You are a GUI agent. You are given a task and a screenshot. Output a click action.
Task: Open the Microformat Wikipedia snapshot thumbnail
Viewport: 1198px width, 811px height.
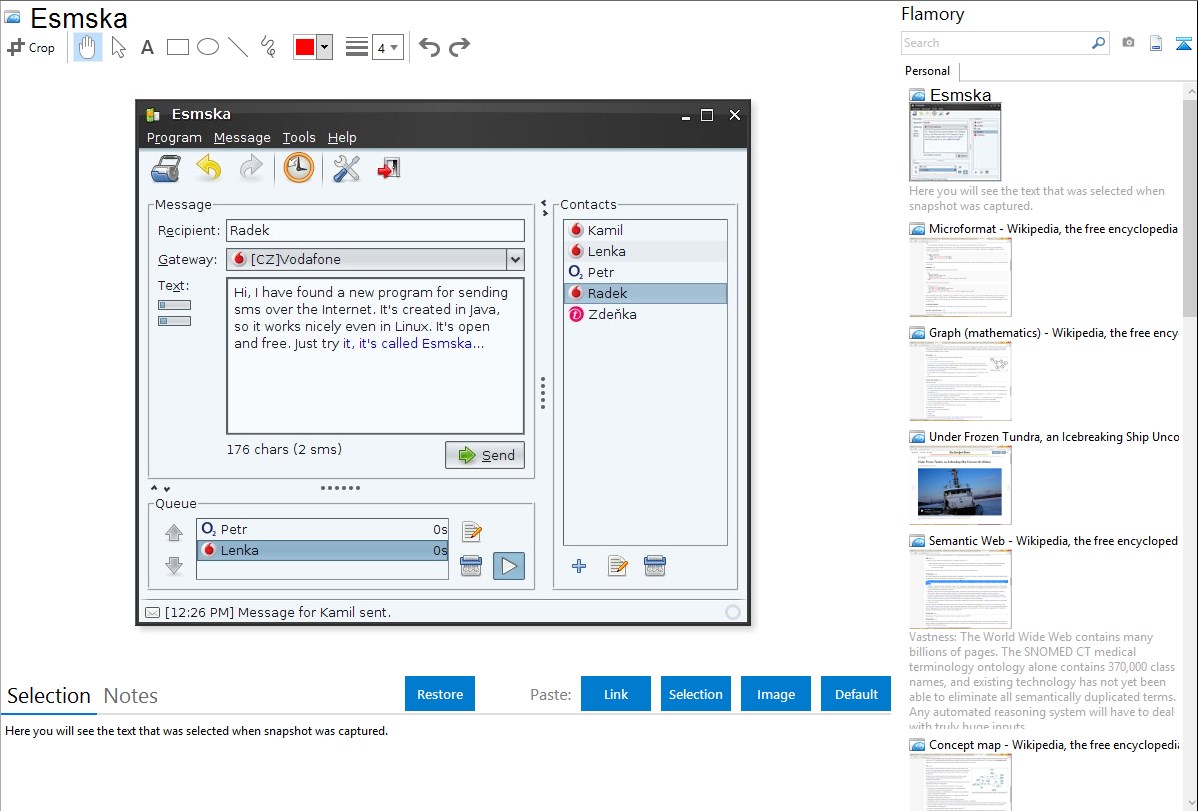[x=960, y=277]
